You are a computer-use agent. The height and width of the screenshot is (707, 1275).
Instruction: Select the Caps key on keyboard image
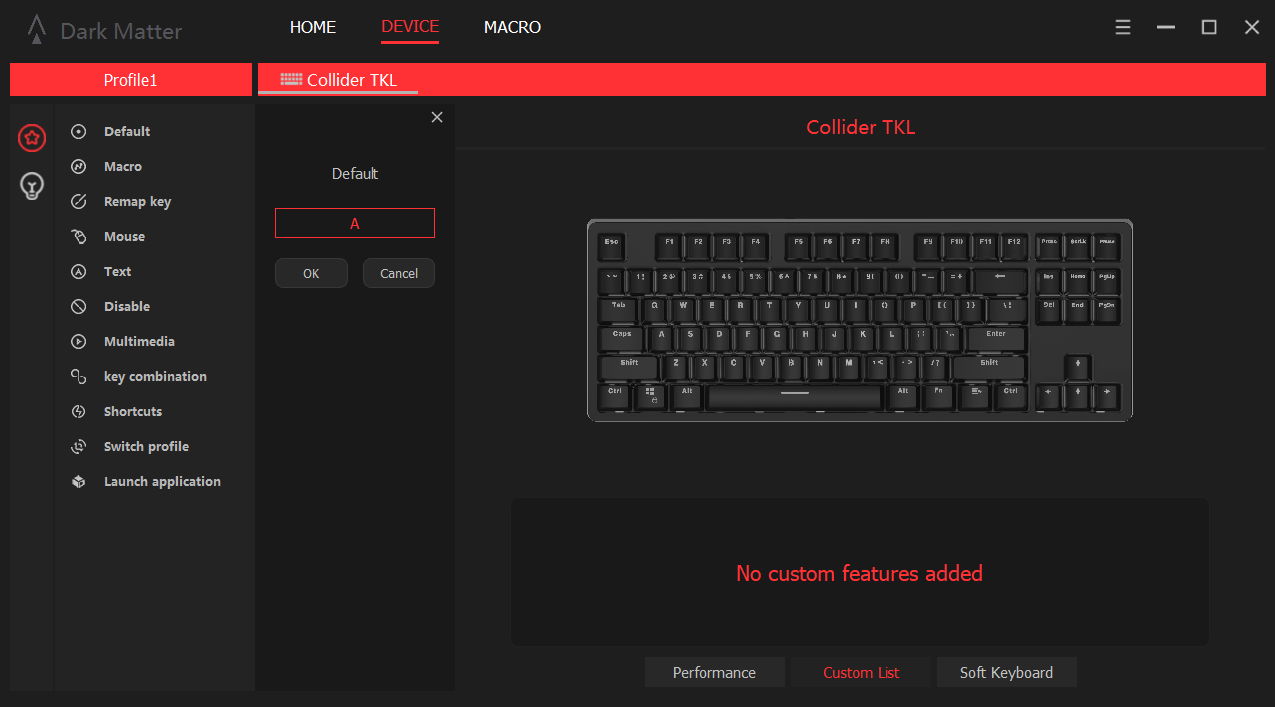click(622, 339)
